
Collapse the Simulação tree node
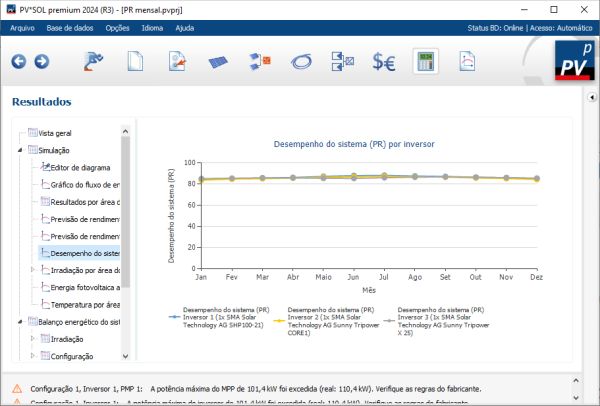(x=20, y=150)
